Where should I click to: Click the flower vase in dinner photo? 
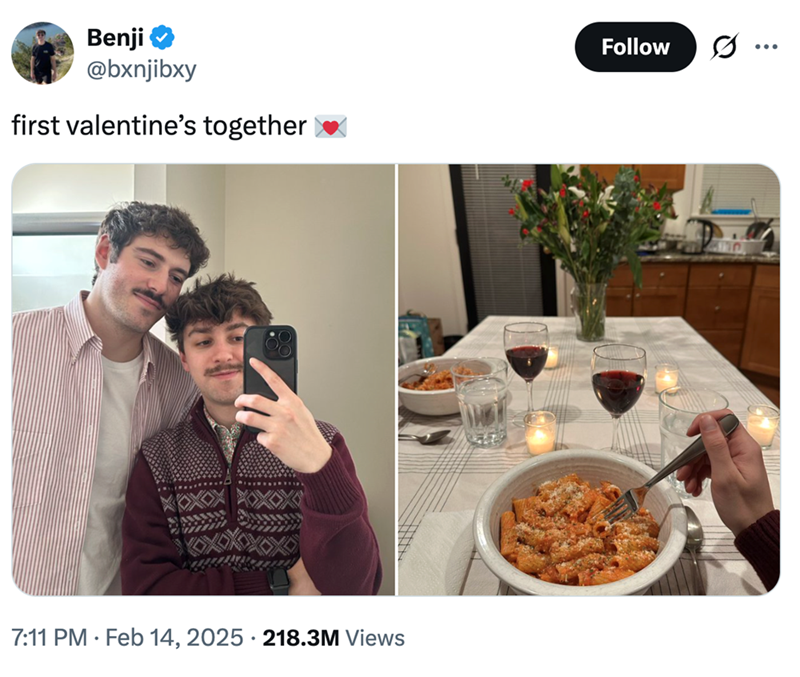pos(588,300)
